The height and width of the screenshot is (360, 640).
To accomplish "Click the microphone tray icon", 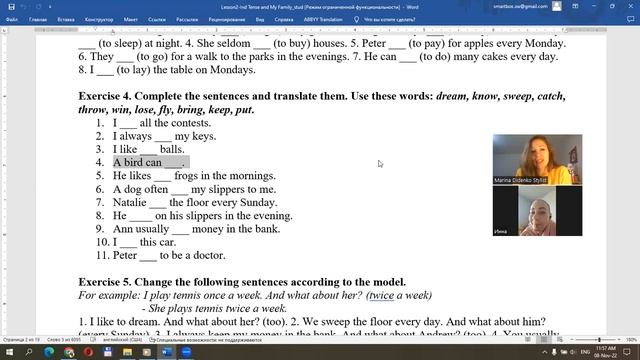I will [554, 352].
